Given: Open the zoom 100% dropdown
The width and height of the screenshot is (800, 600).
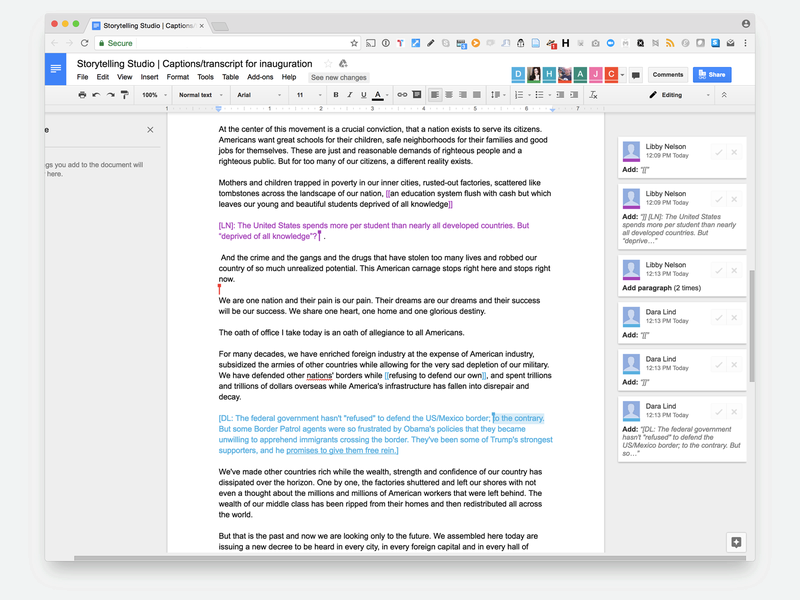Looking at the screenshot, I should click(154, 95).
